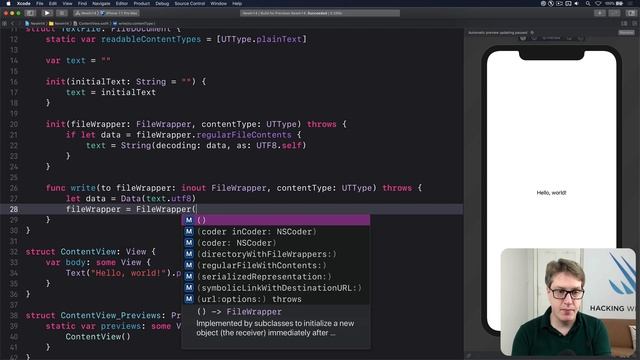Screen dimensions: 640x360
Task: Toggle the inspectors panel button
Action: point(631,13)
